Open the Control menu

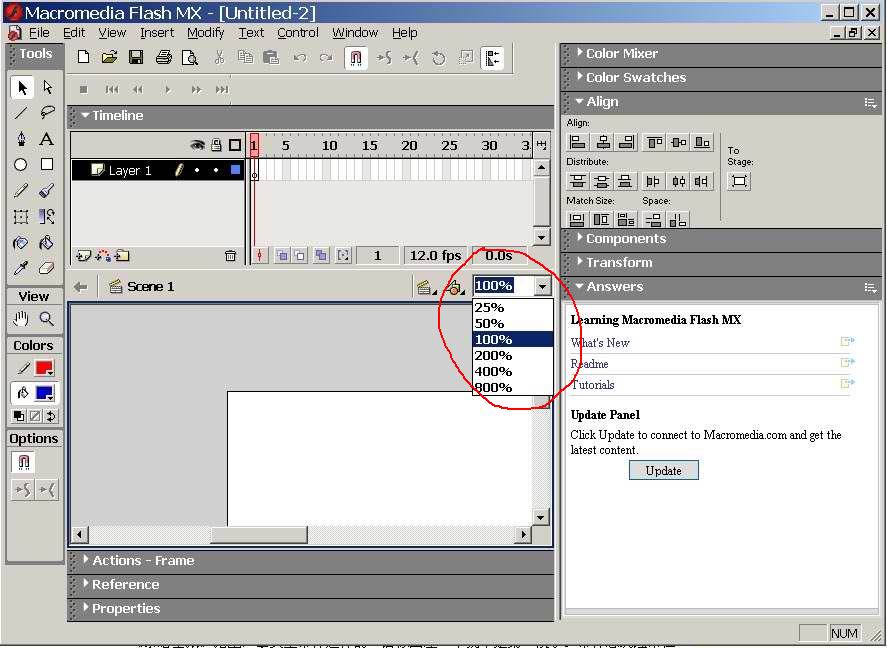coord(298,33)
